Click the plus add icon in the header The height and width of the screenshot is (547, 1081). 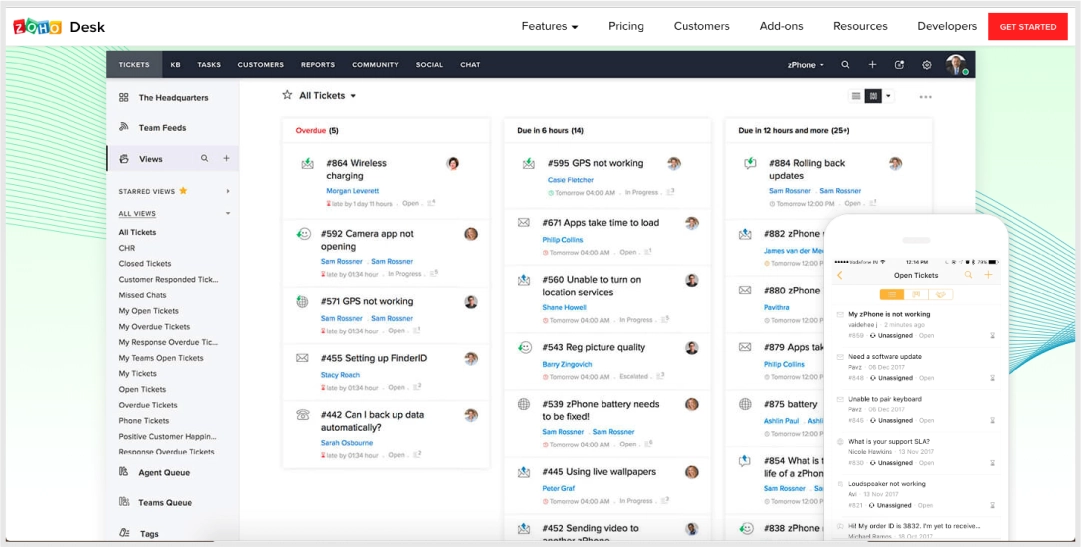tap(872, 65)
